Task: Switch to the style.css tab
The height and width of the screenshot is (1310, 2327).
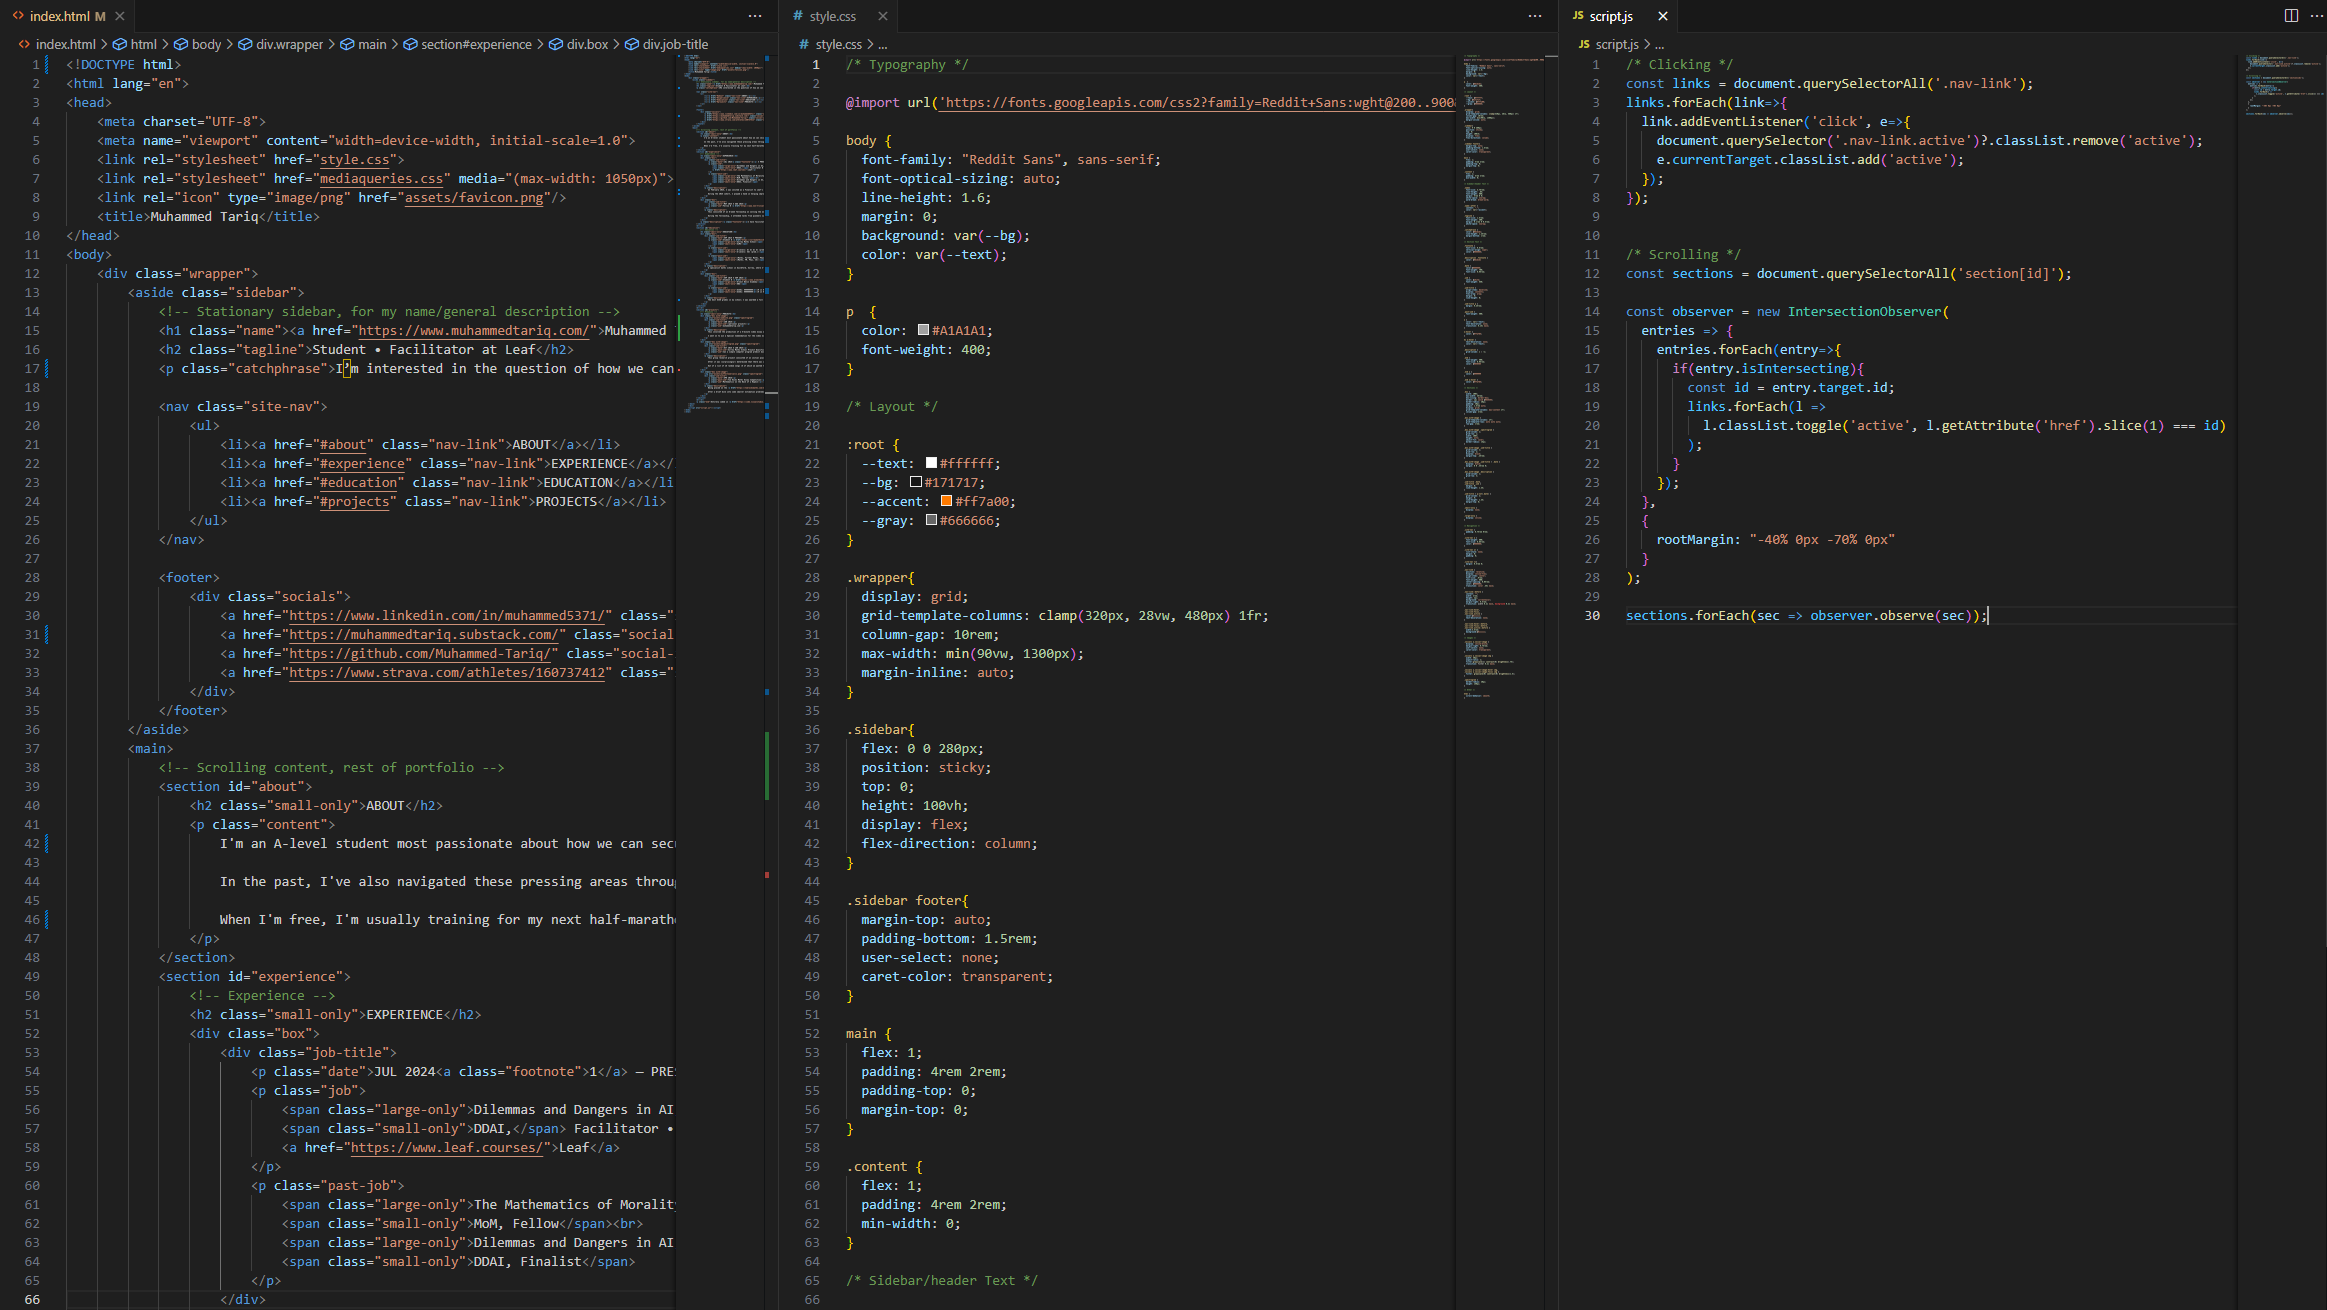Action: click(x=832, y=16)
